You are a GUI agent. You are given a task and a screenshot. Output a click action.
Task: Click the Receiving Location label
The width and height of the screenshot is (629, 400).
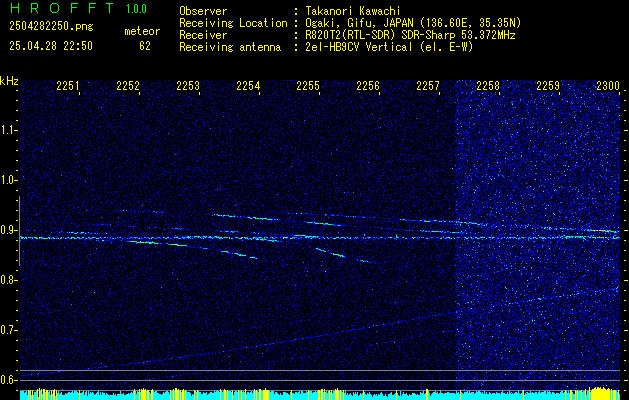[233, 23]
